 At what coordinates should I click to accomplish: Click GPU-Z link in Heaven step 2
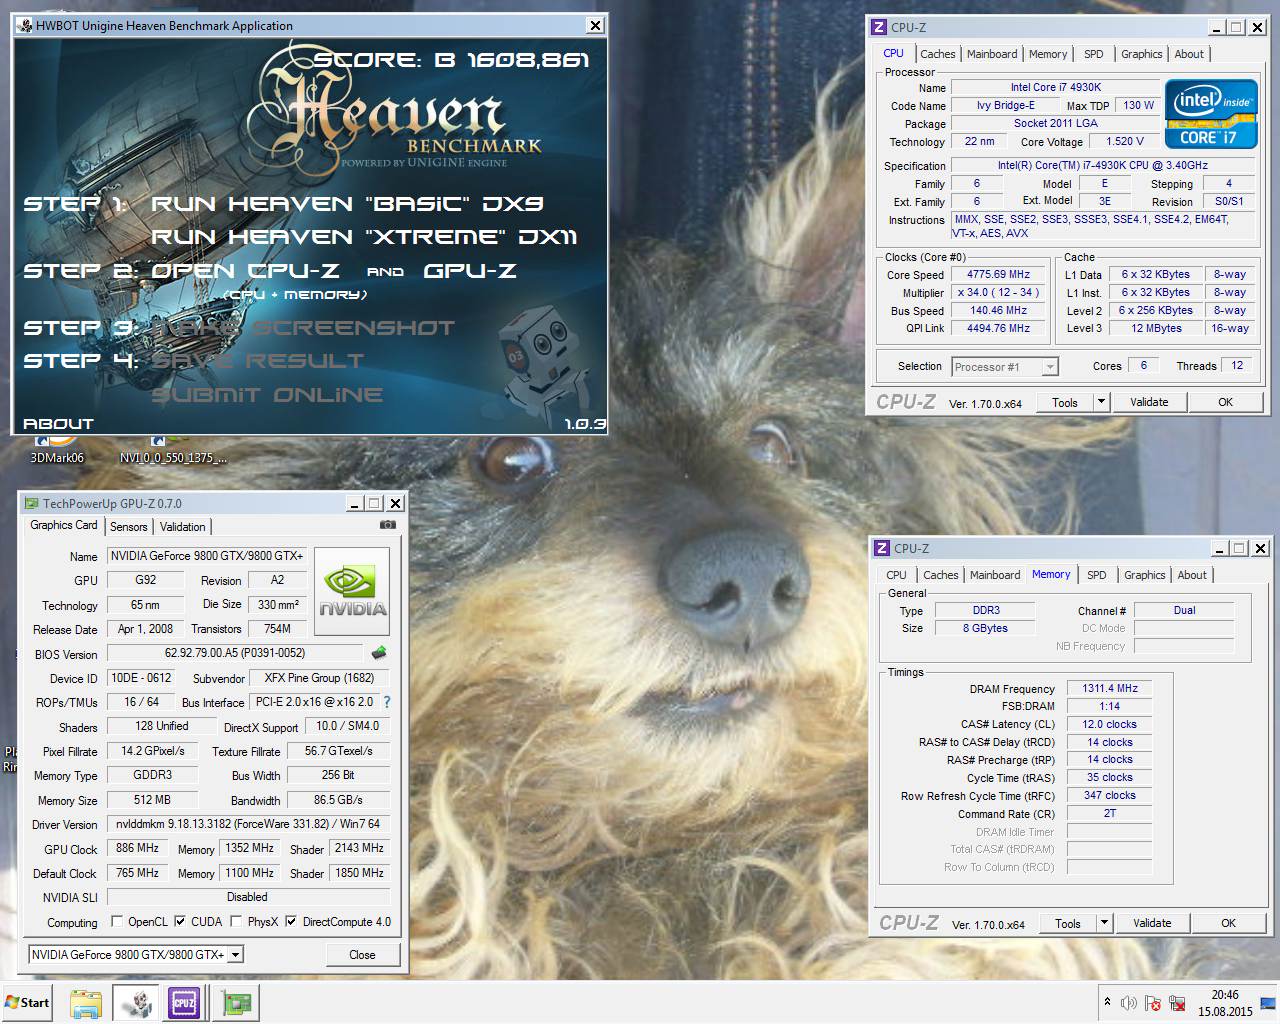[470, 271]
